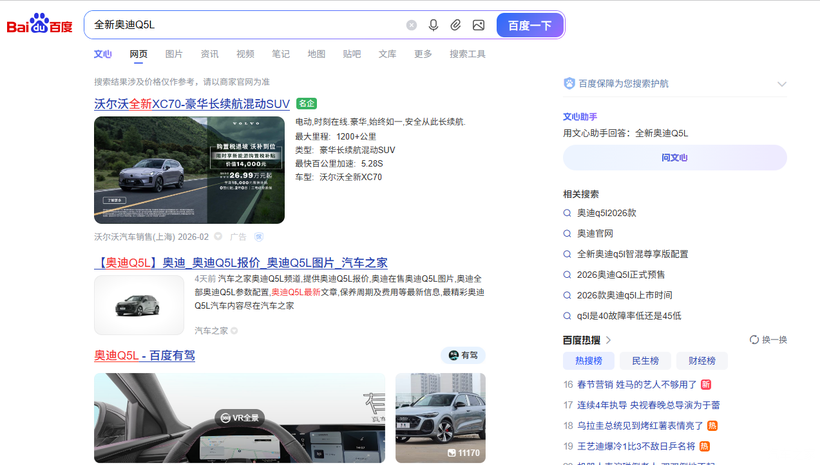The height and width of the screenshot is (465, 820).
Task: Select the 财经榜 hot list tab
Action: (702, 361)
